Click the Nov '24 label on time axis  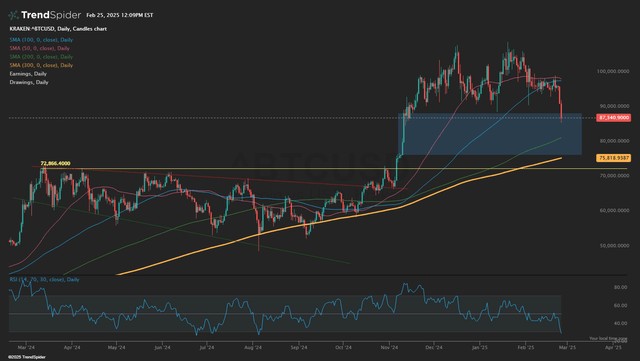389,348
